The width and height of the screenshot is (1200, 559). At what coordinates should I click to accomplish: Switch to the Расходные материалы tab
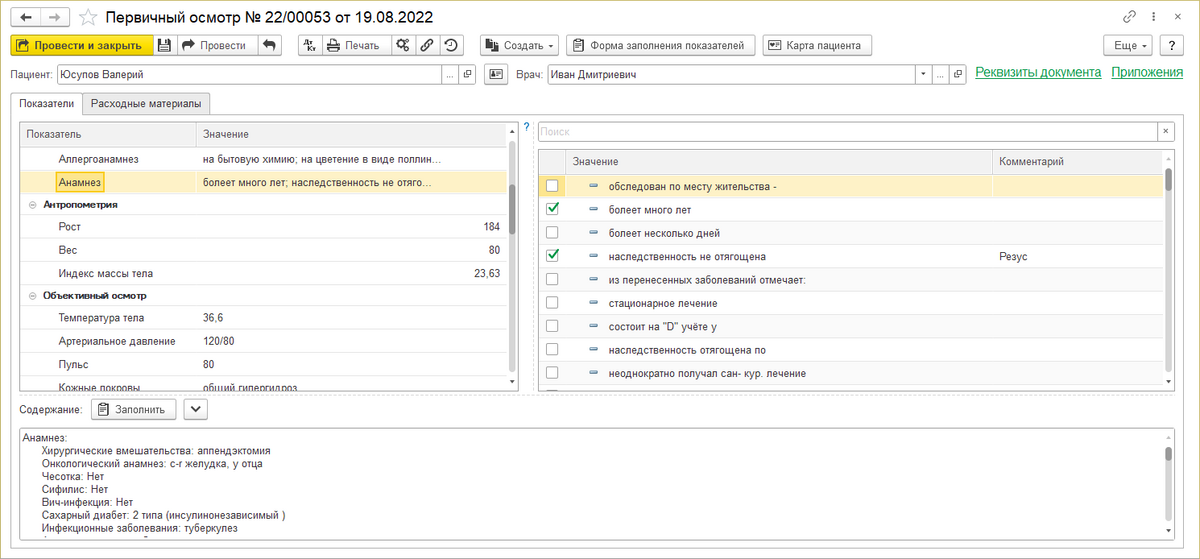[146, 103]
